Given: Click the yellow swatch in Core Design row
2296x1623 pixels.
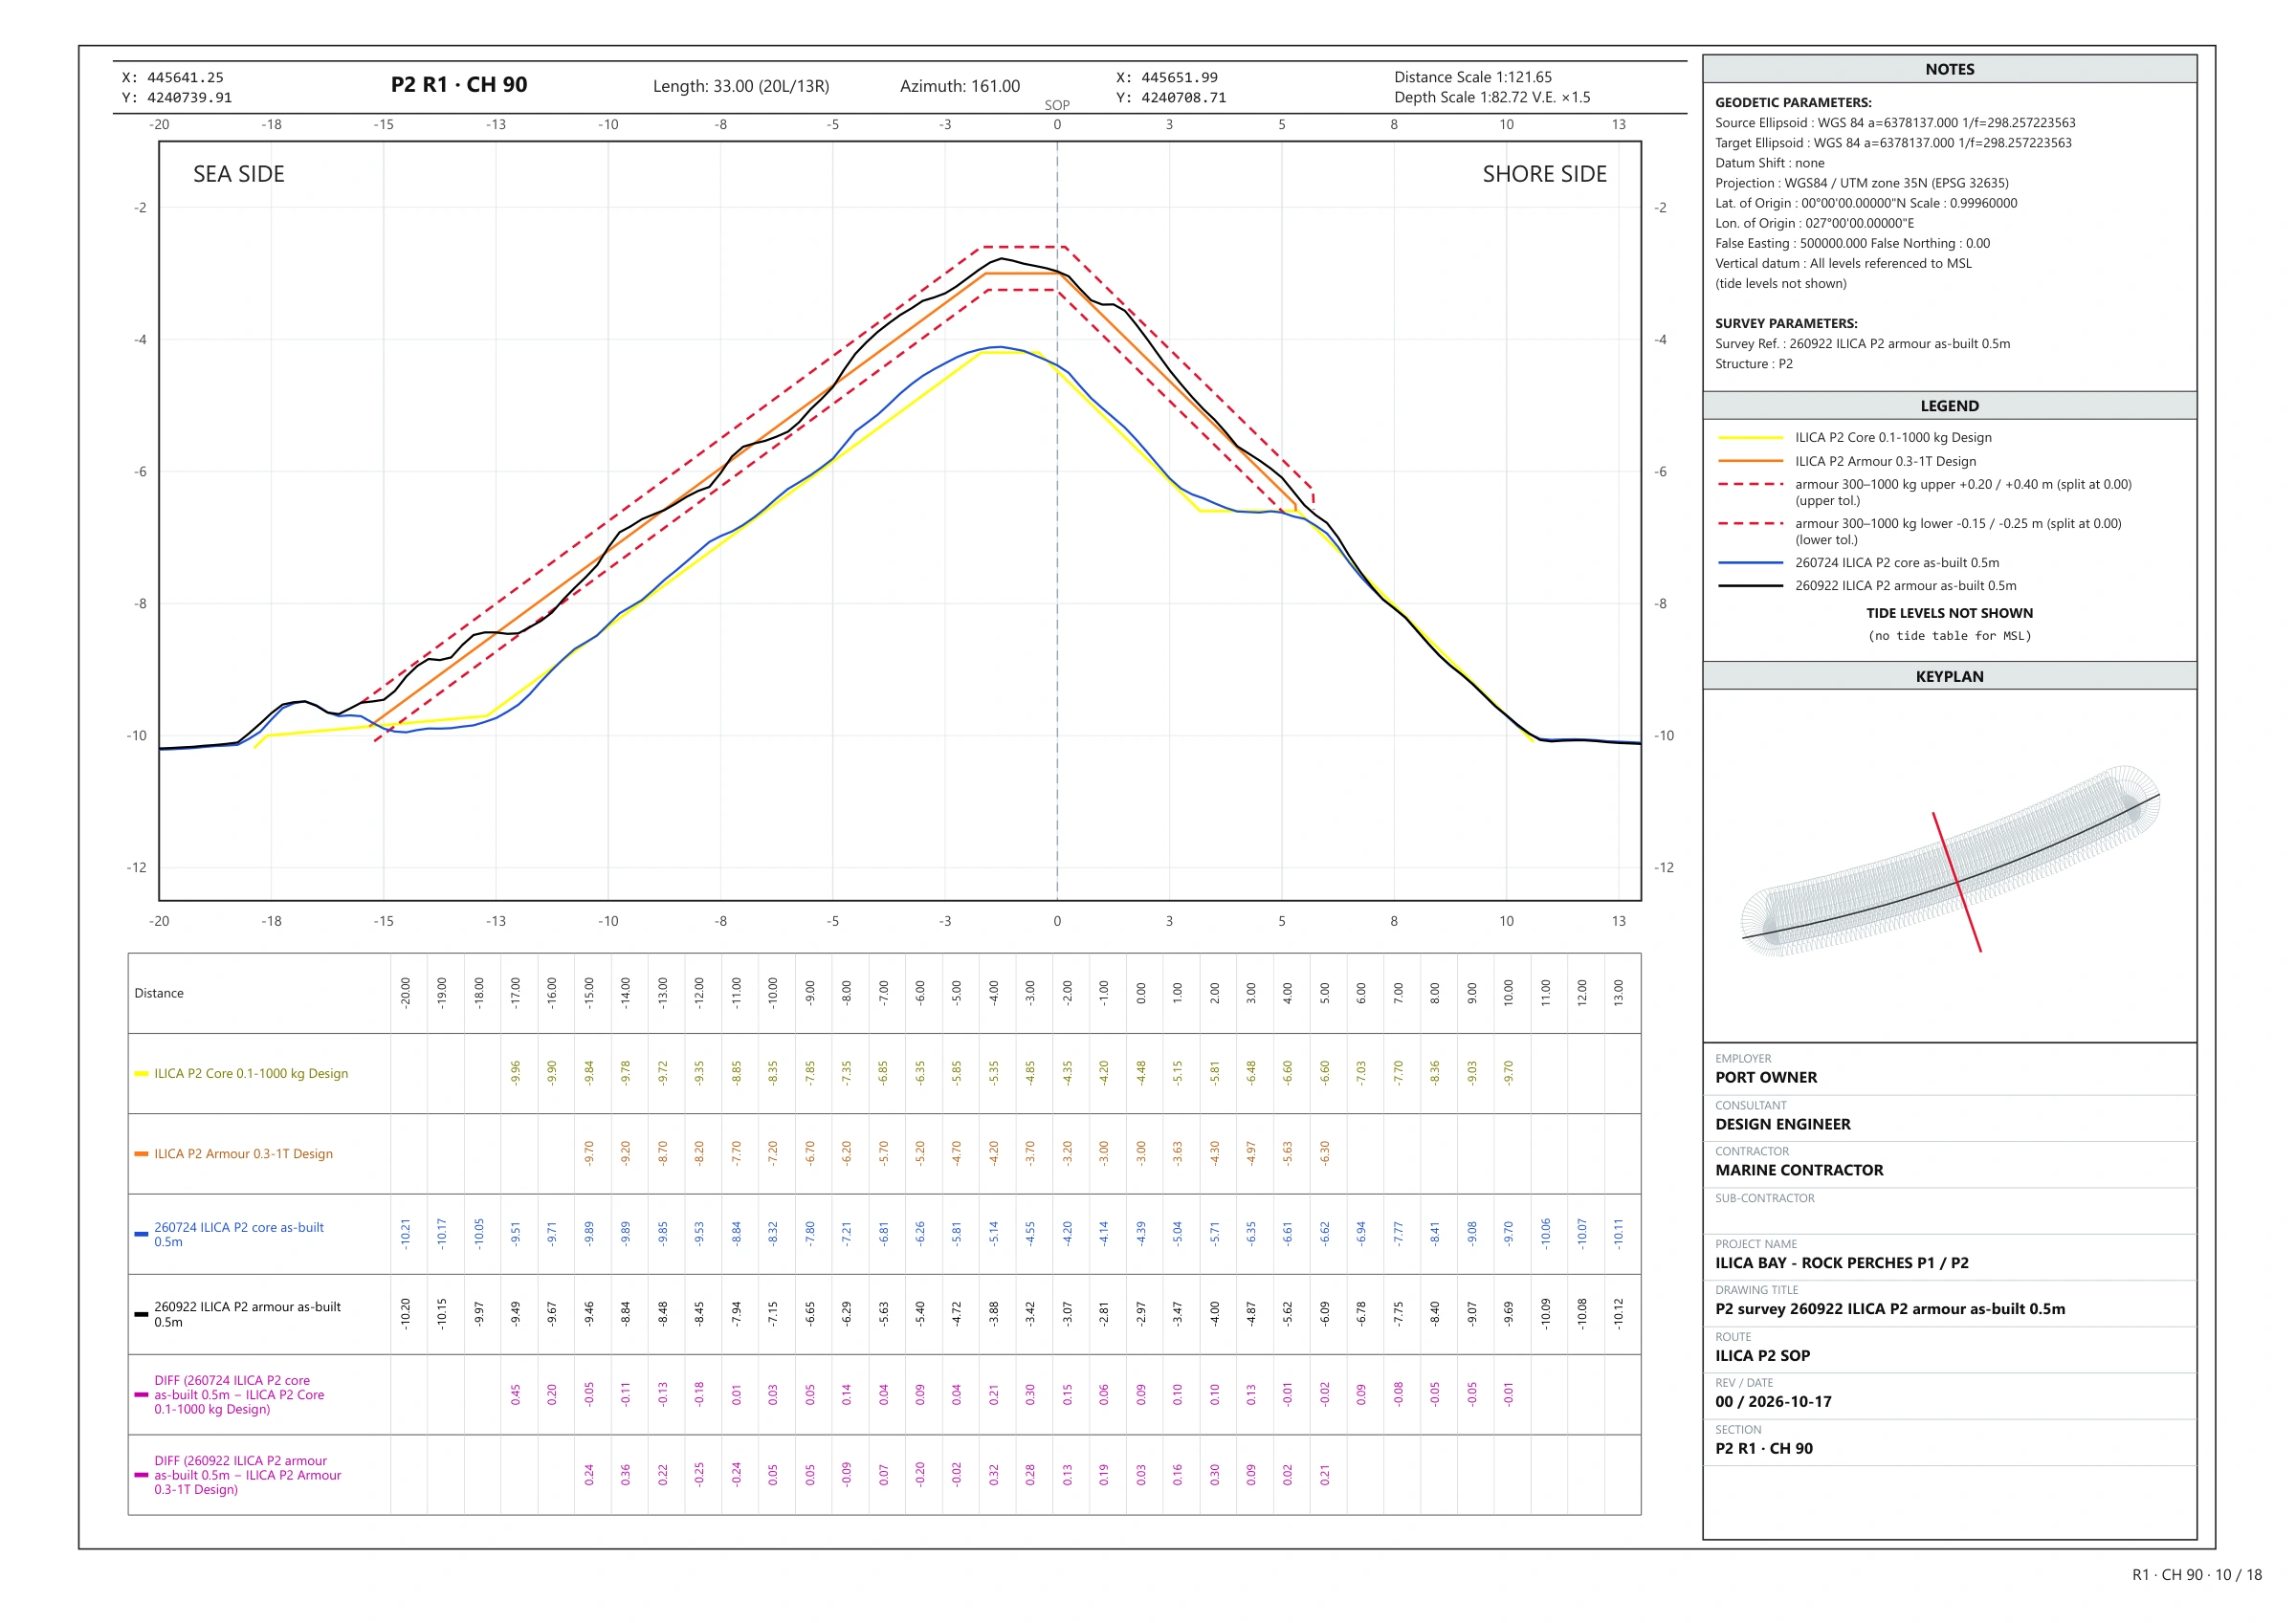Looking at the screenshot, I should coord(141,1074).
